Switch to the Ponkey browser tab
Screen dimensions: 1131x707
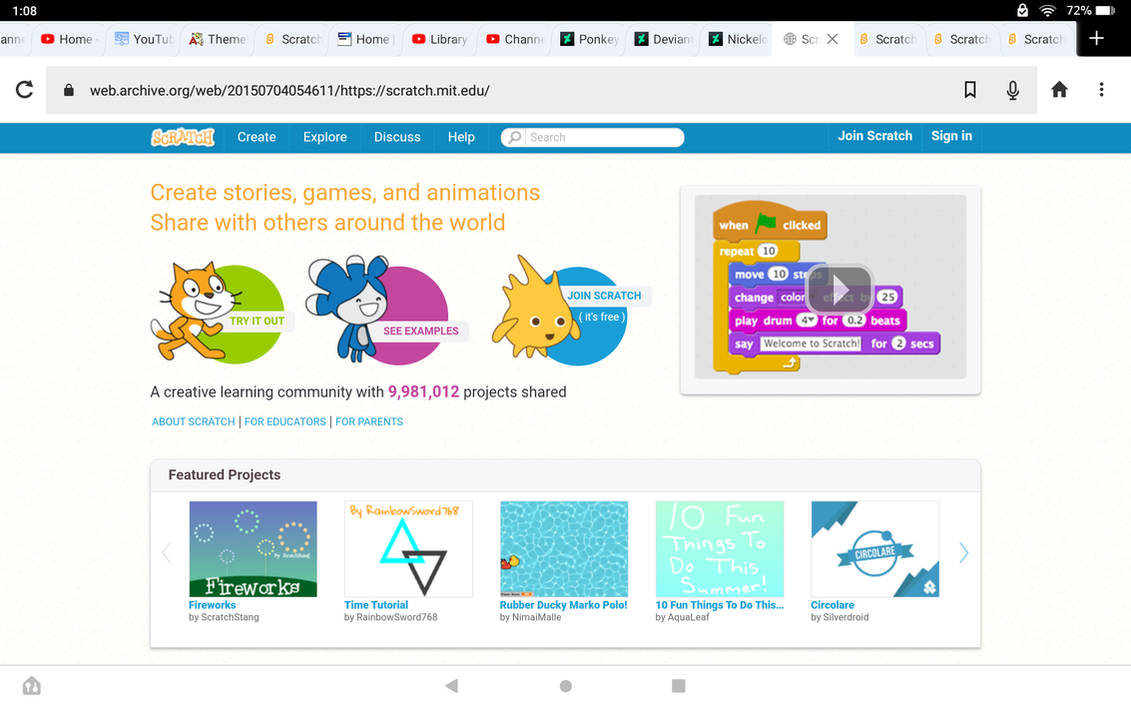point(589,39)
